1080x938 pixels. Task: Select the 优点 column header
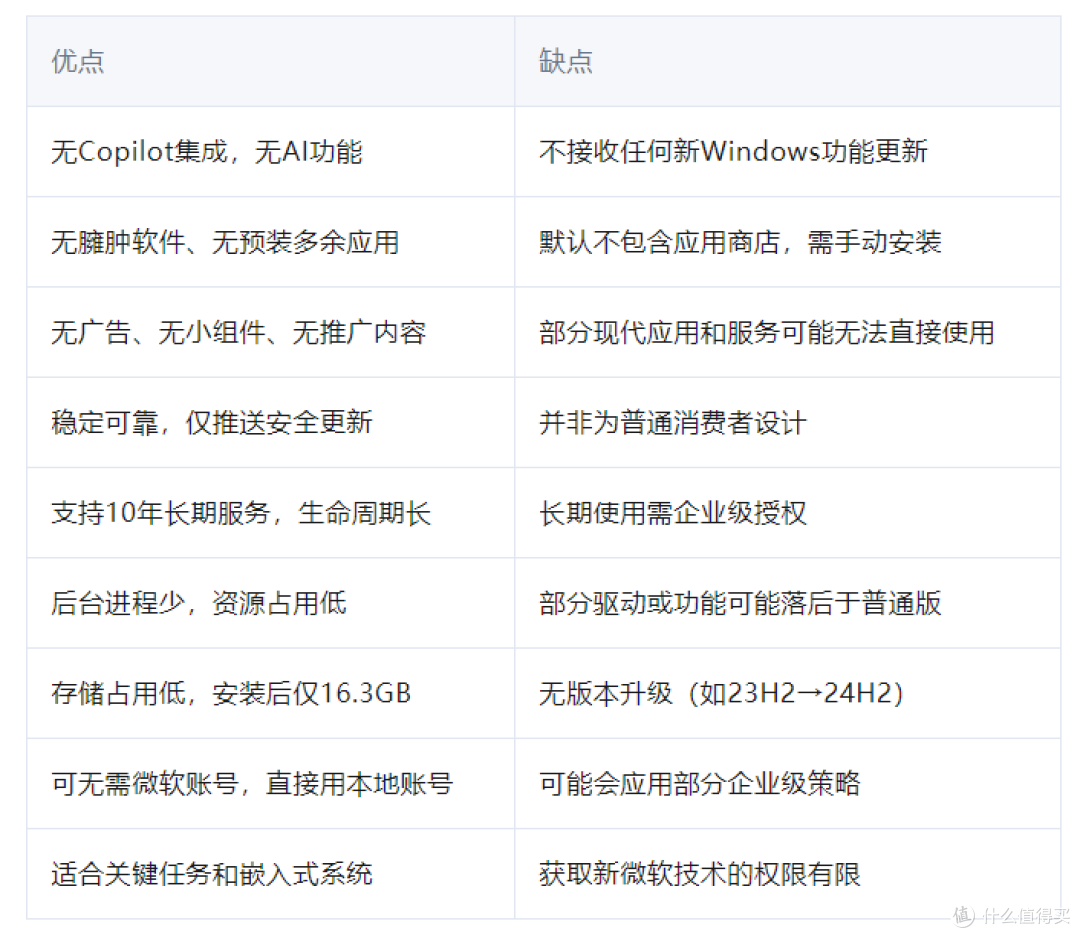click(271, 61)
